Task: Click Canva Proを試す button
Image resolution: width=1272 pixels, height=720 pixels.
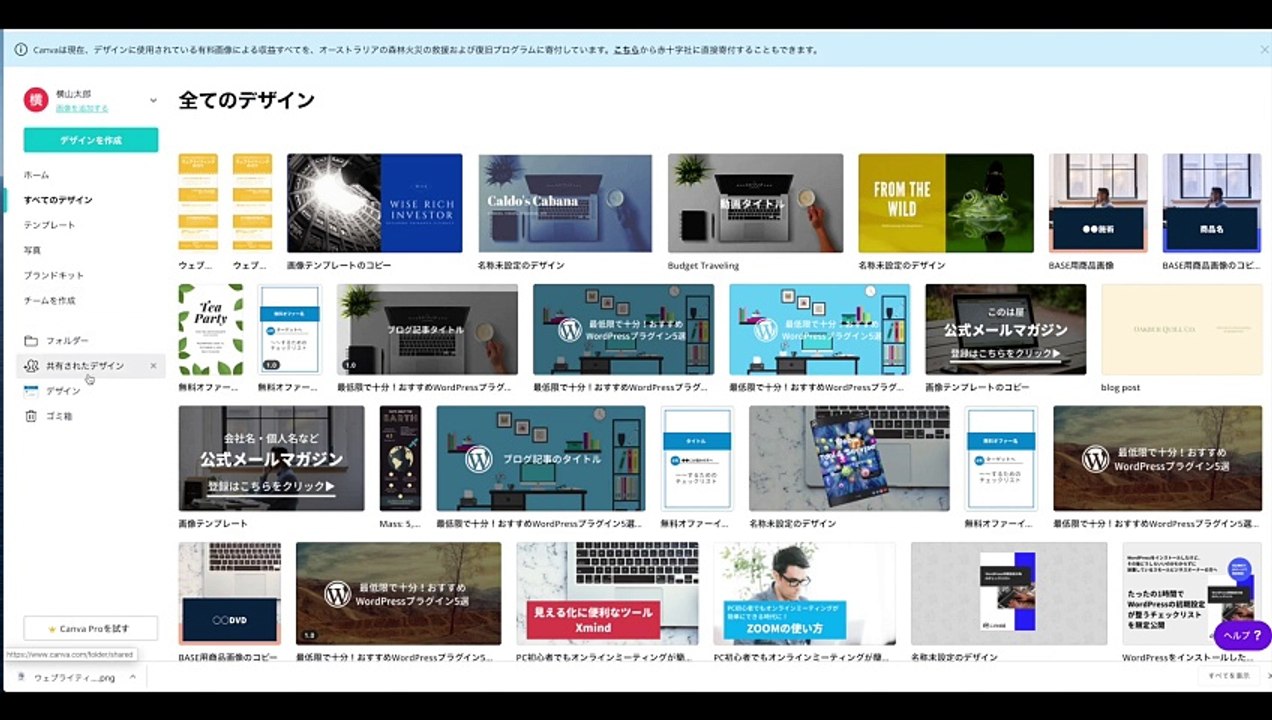Action: tap(91, 629)
